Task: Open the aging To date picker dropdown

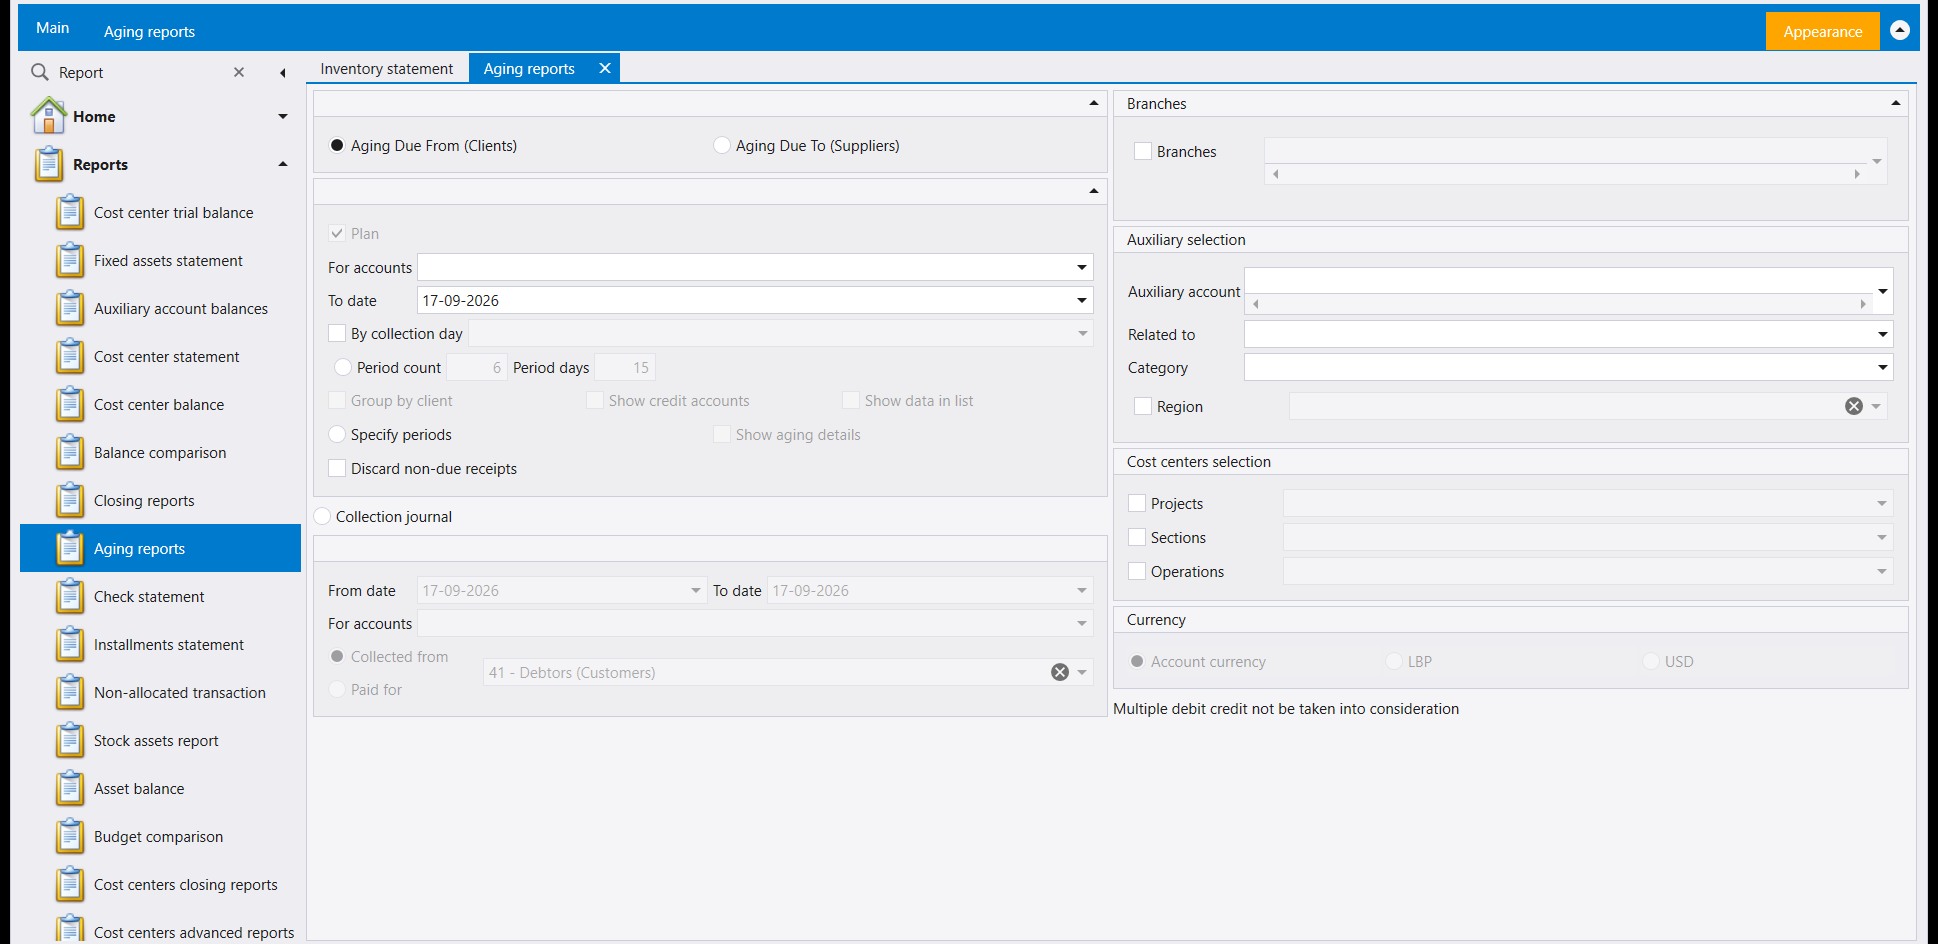Action: (x=1082, y=300)
